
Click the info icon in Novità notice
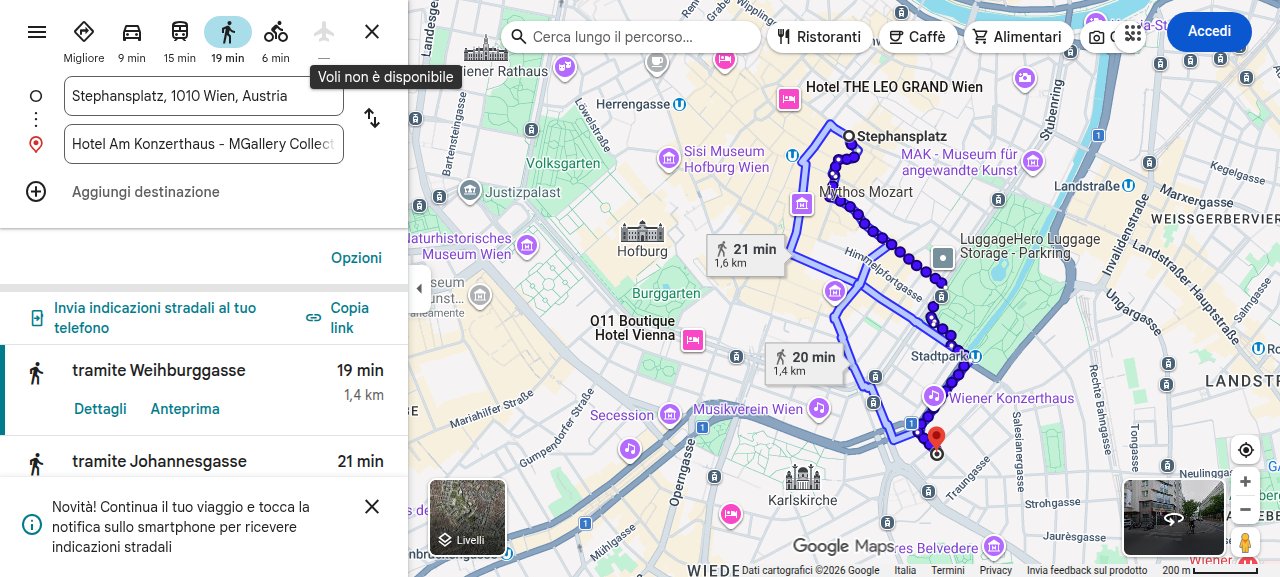click(x=33, y=524)
